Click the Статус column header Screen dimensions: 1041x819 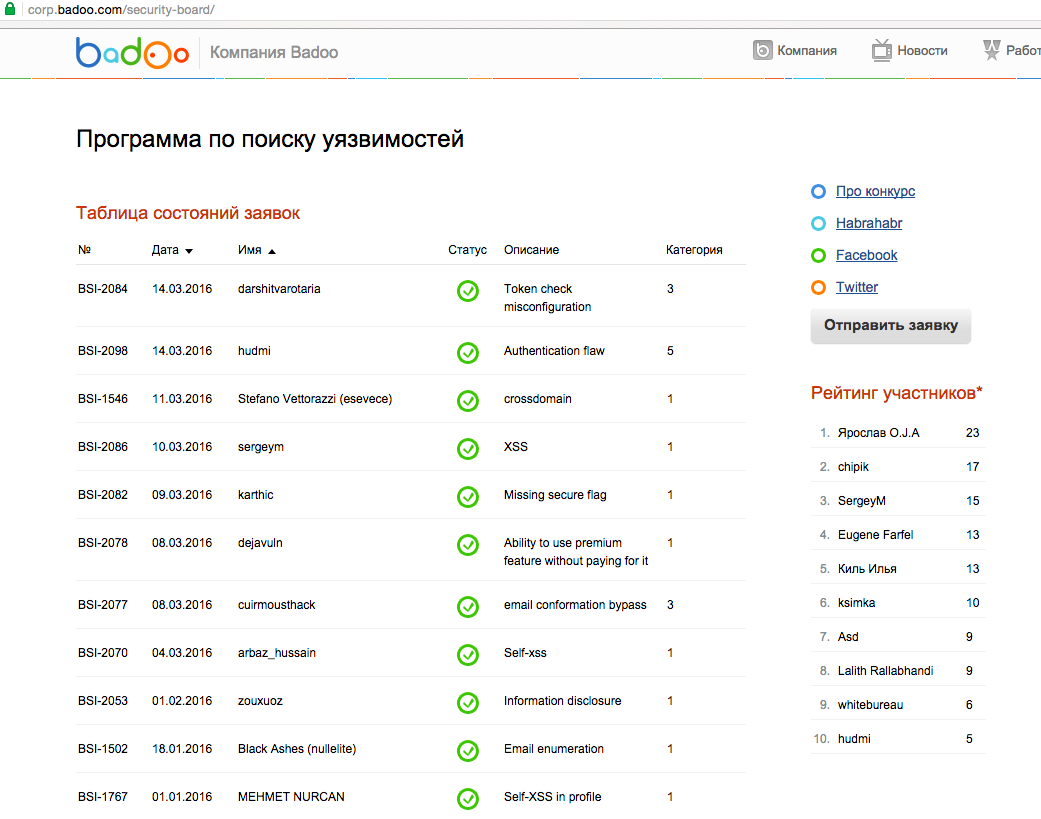(467, 250)
